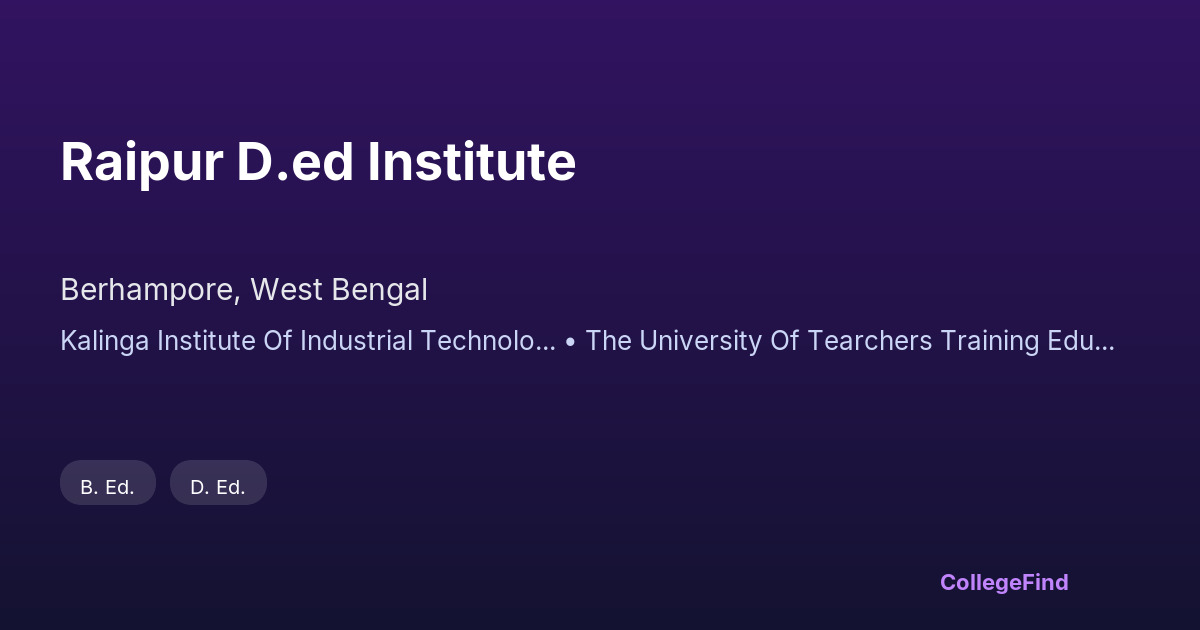The width and height of the screenshot is (1200, 630).
Task: Click the word Kalinga in affiliations
Action: pyautogui.click(x=100, y=341)
